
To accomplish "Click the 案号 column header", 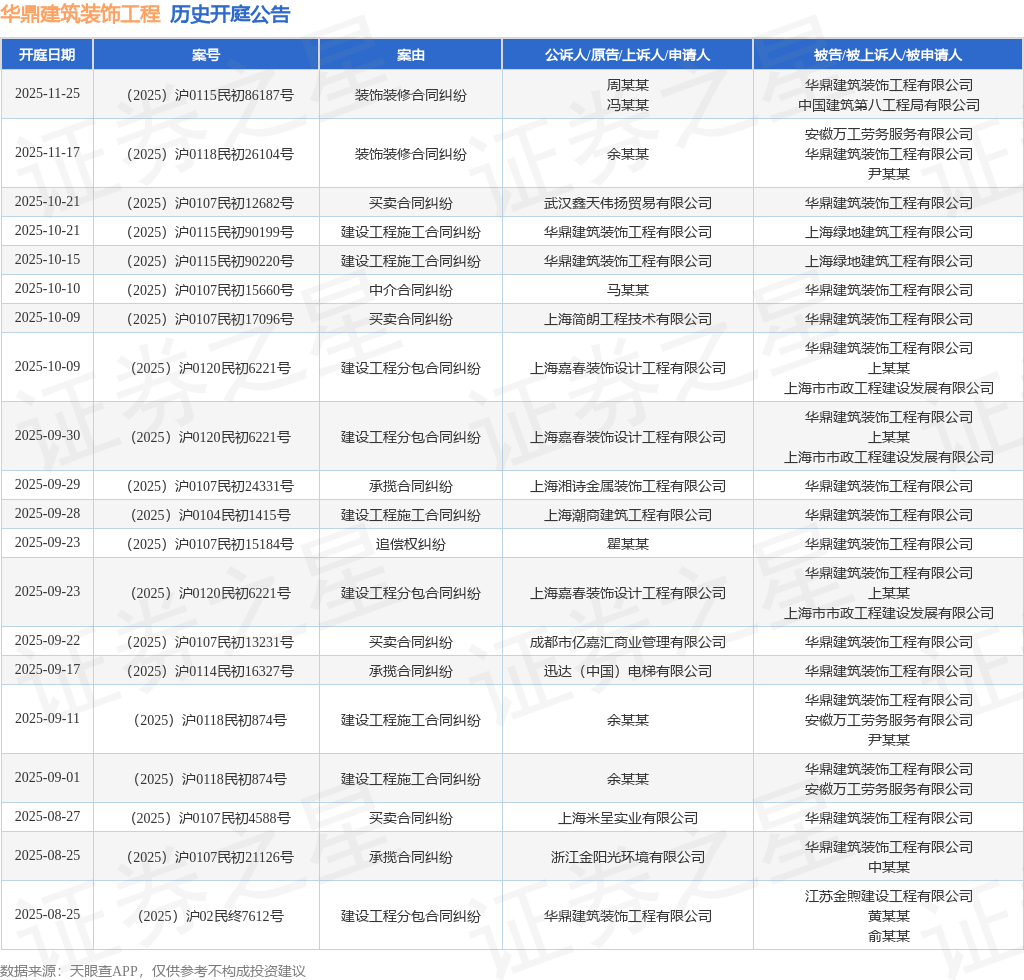I will tap(205, 54).
